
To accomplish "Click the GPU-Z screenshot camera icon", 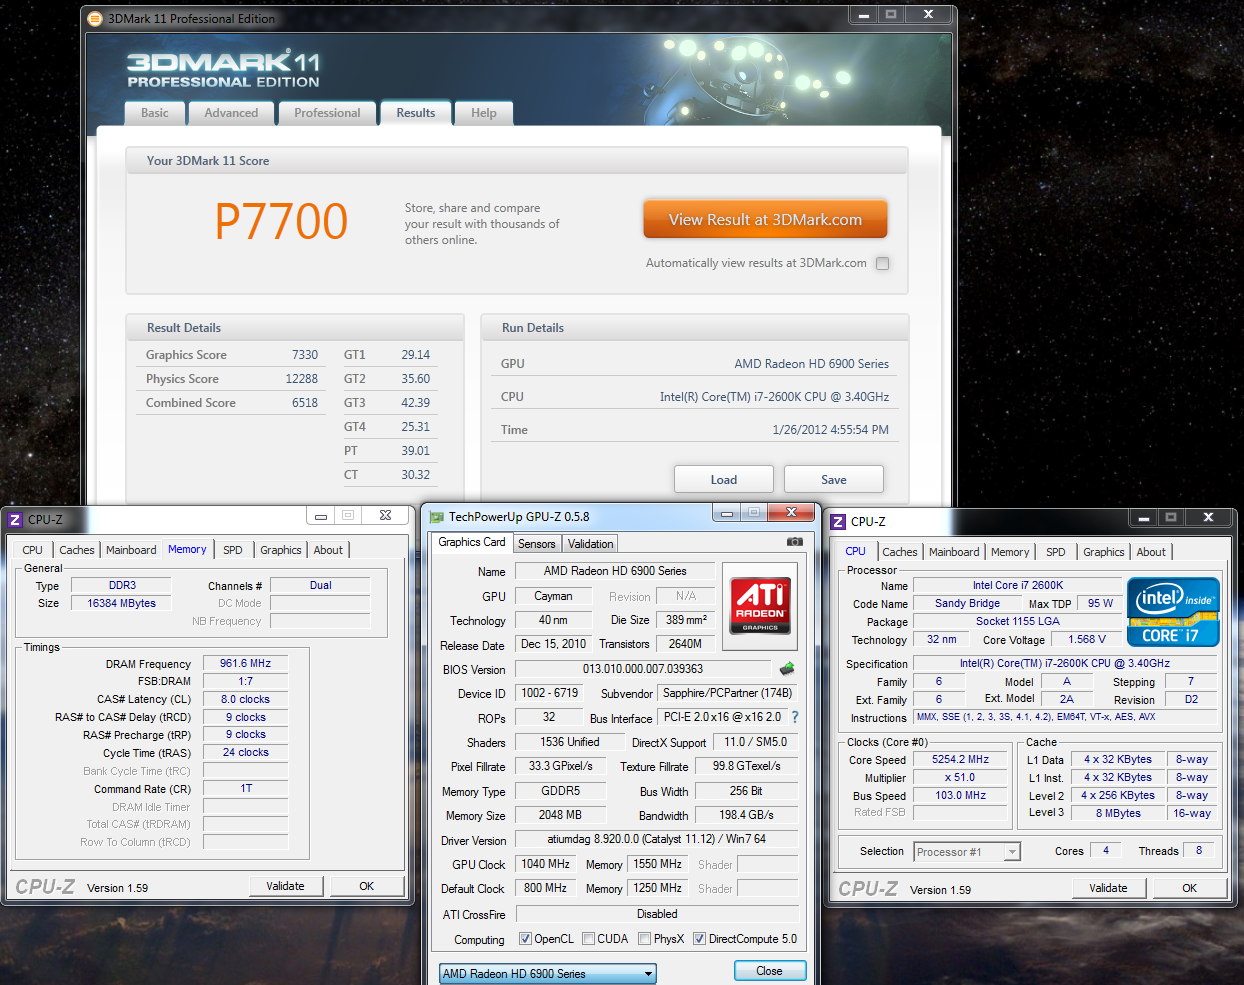I will (795, 542).
